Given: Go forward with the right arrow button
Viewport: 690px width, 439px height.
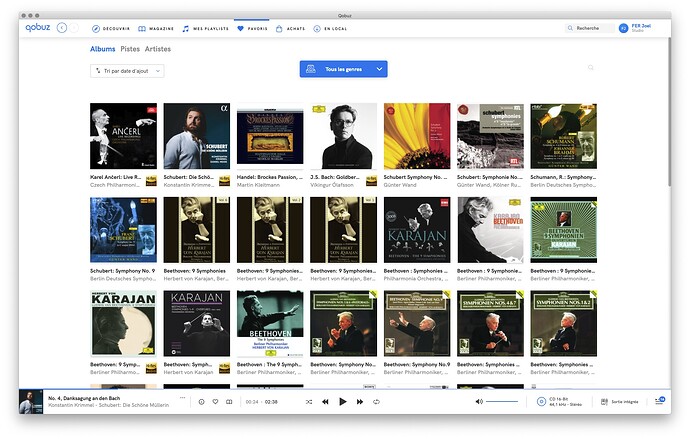Looking at the screenshot, I should [x=74, y=28].
